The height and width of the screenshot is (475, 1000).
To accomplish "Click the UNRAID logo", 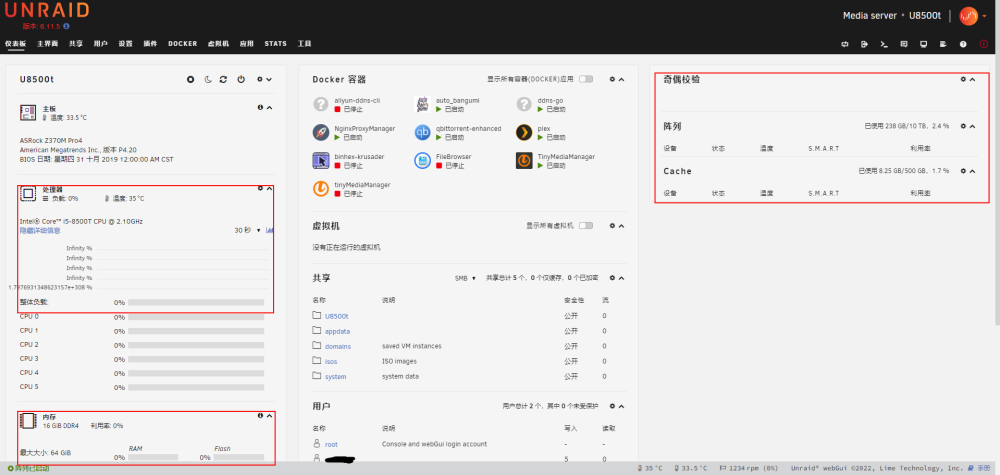I will click(47, 10).
